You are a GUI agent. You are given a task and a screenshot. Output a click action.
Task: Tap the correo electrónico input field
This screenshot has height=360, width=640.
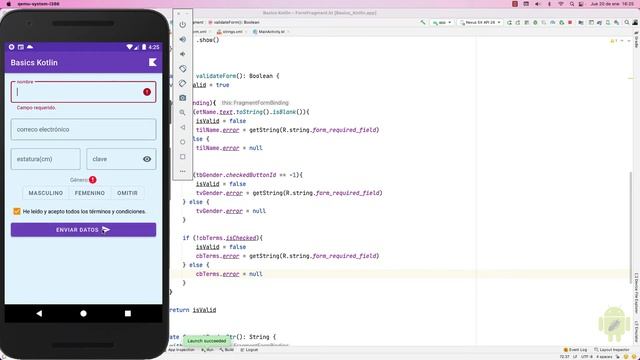[83, 129]
